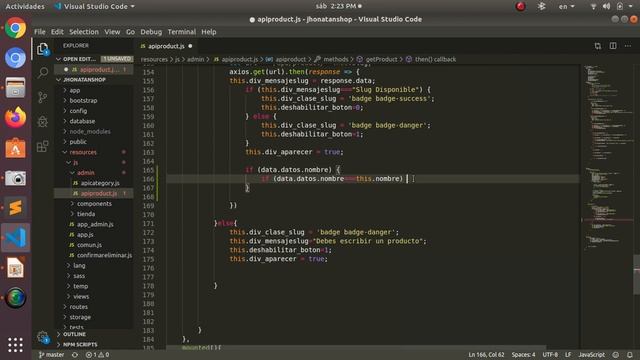
Task: Collapse the resources folder
Action: tap(83, 152)
